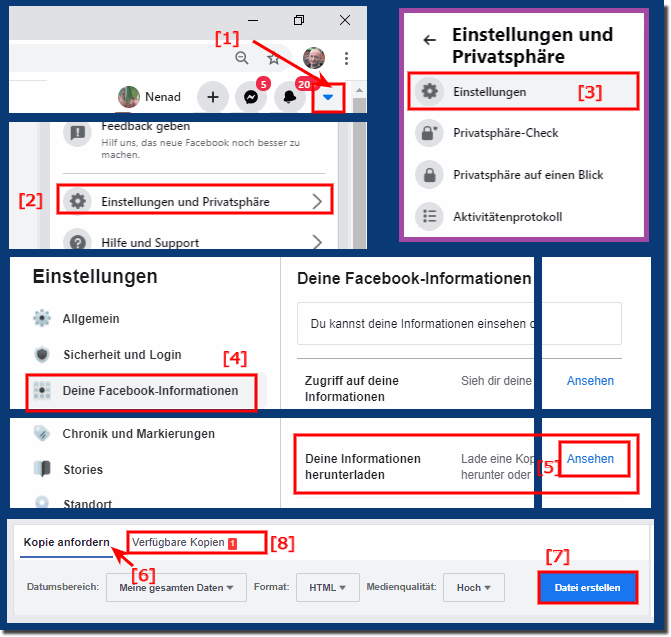Open Messenger chats icon

point(251,97)
